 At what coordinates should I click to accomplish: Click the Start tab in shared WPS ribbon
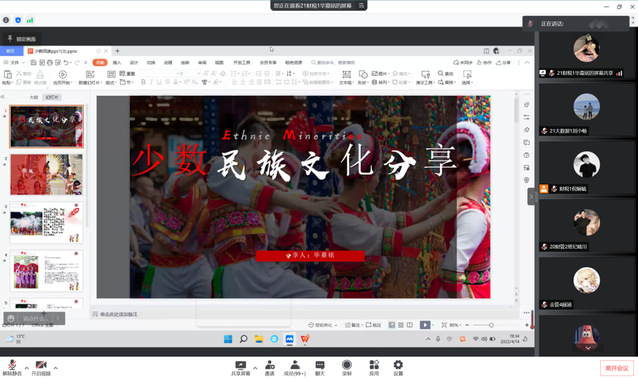tap(100, 62)
